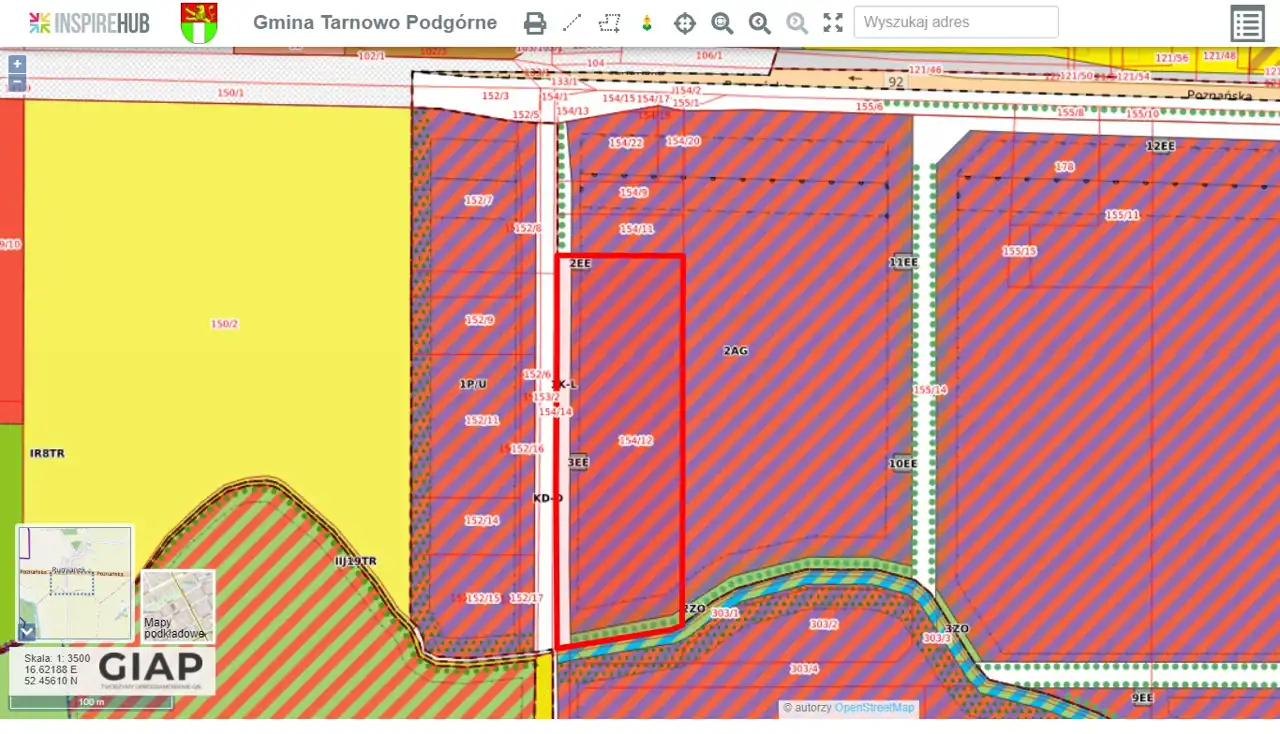Select the zoom to rectangle magnifier
The height and width of the screenshot is (734, 1280).
pos(722,23)
